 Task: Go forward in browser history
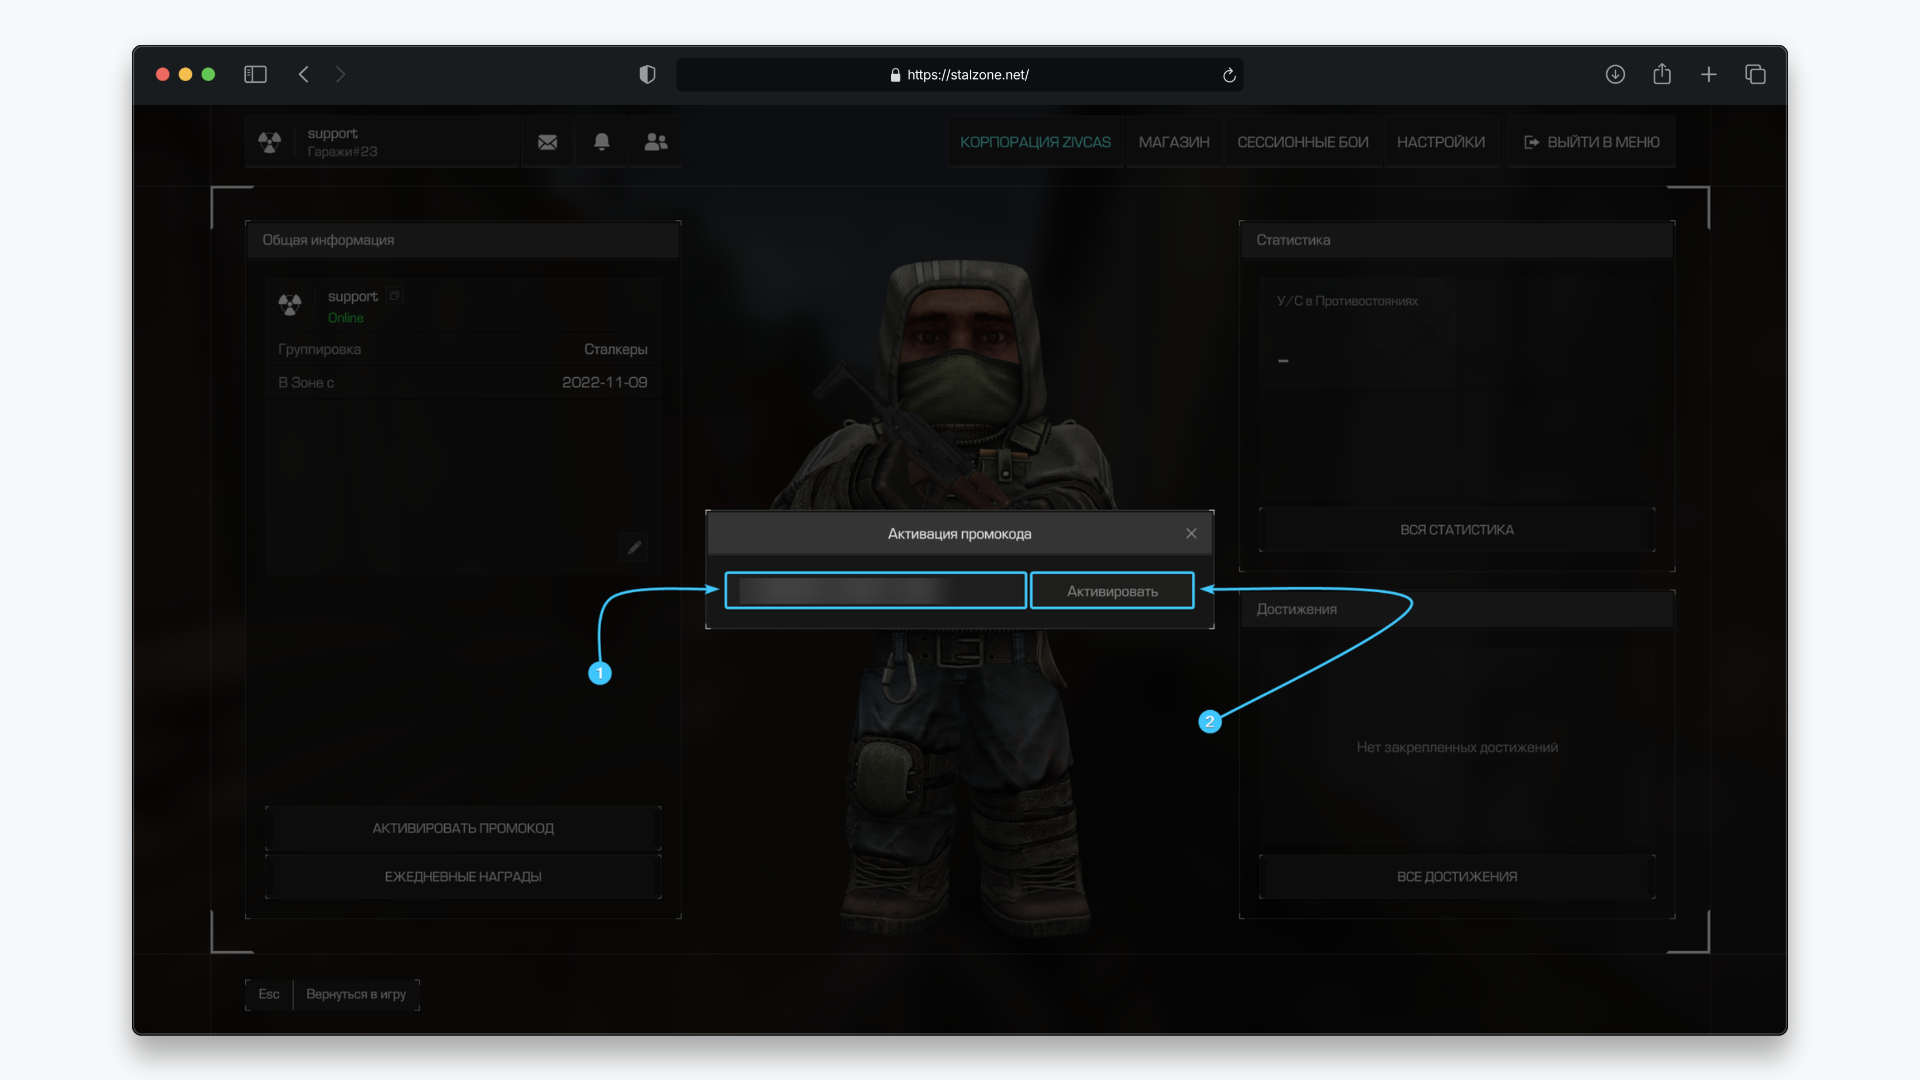[341, 75]
